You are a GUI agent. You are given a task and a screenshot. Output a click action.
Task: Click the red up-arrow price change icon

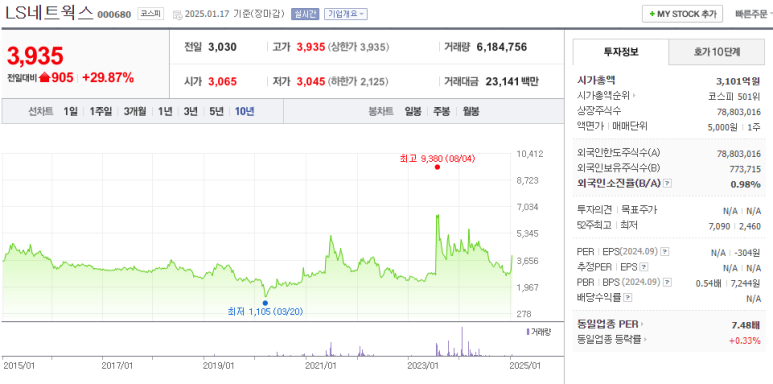tap(45, 77)
